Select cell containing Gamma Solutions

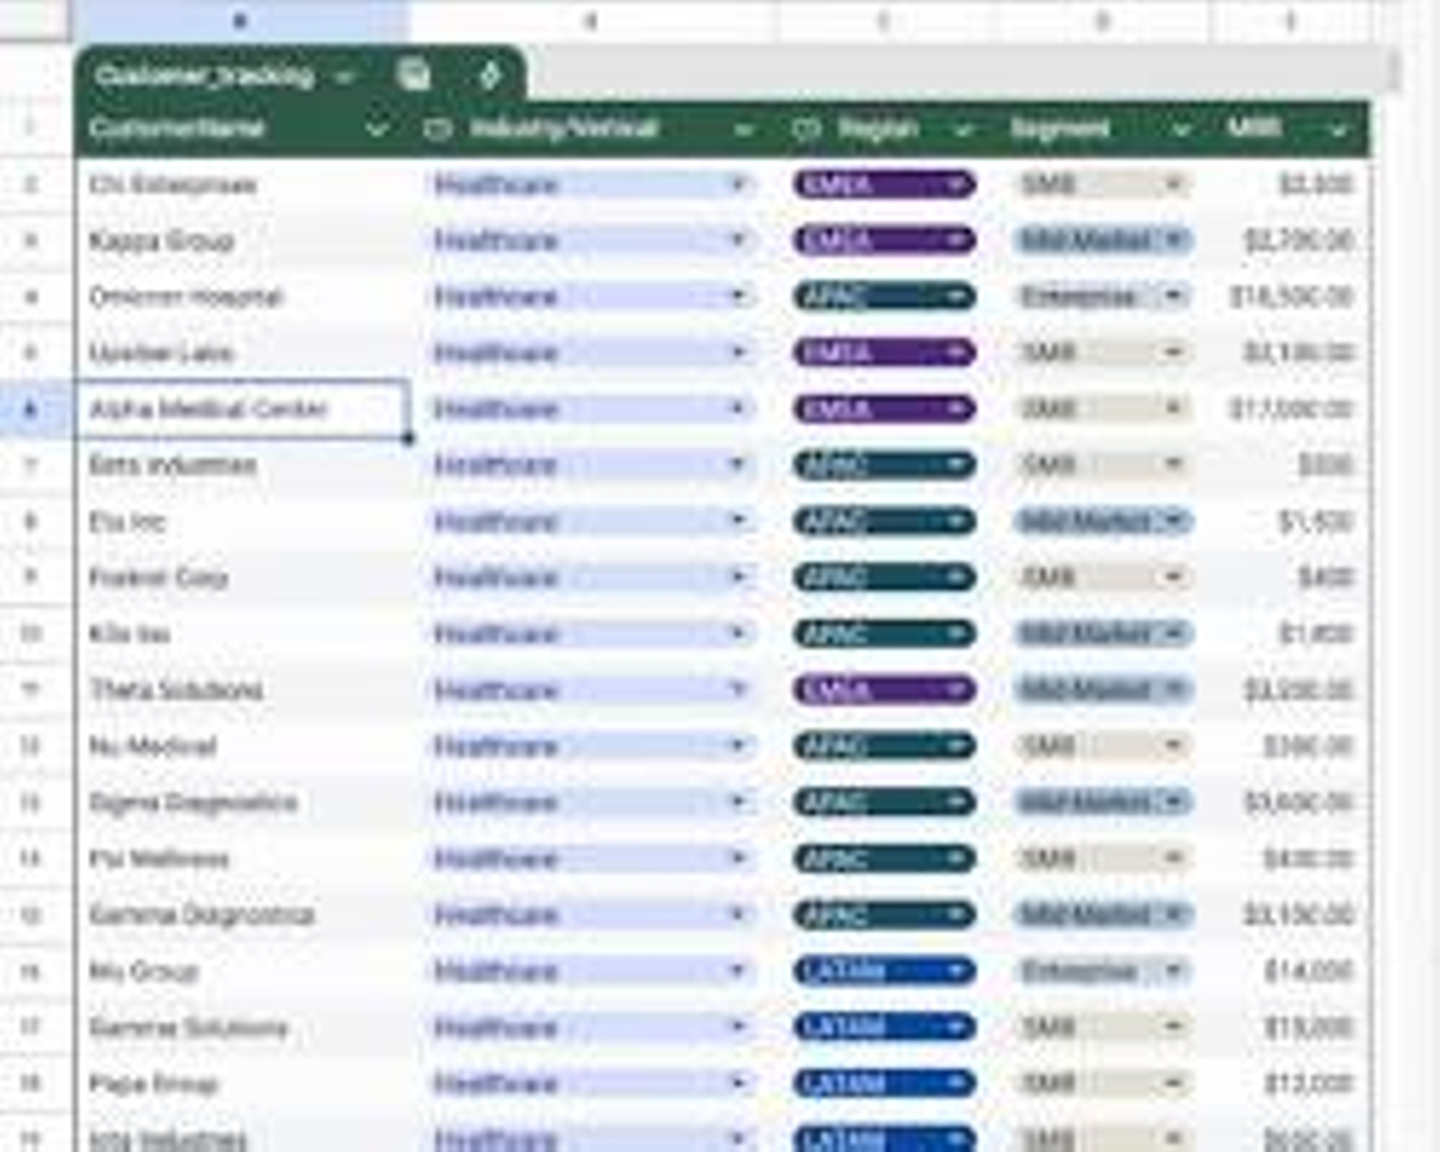point(242,1027)
